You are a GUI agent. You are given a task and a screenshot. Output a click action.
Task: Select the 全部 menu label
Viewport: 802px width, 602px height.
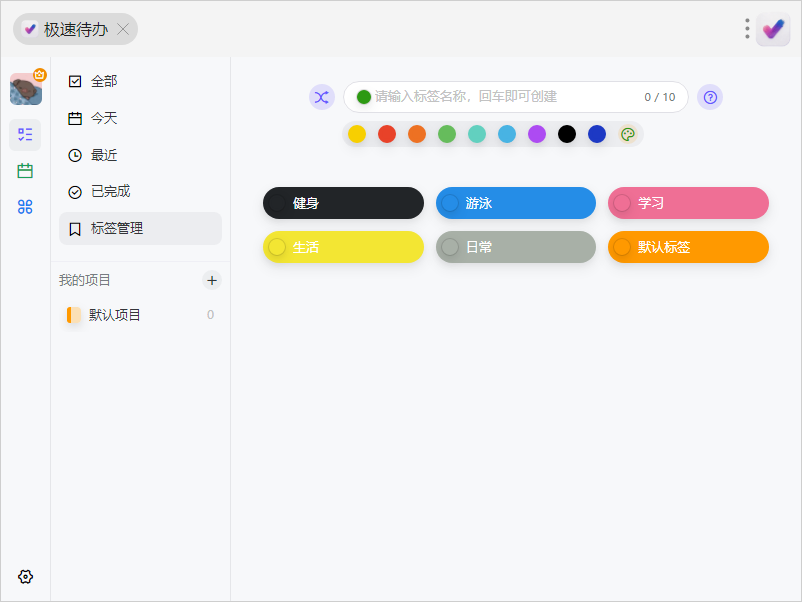104,81
